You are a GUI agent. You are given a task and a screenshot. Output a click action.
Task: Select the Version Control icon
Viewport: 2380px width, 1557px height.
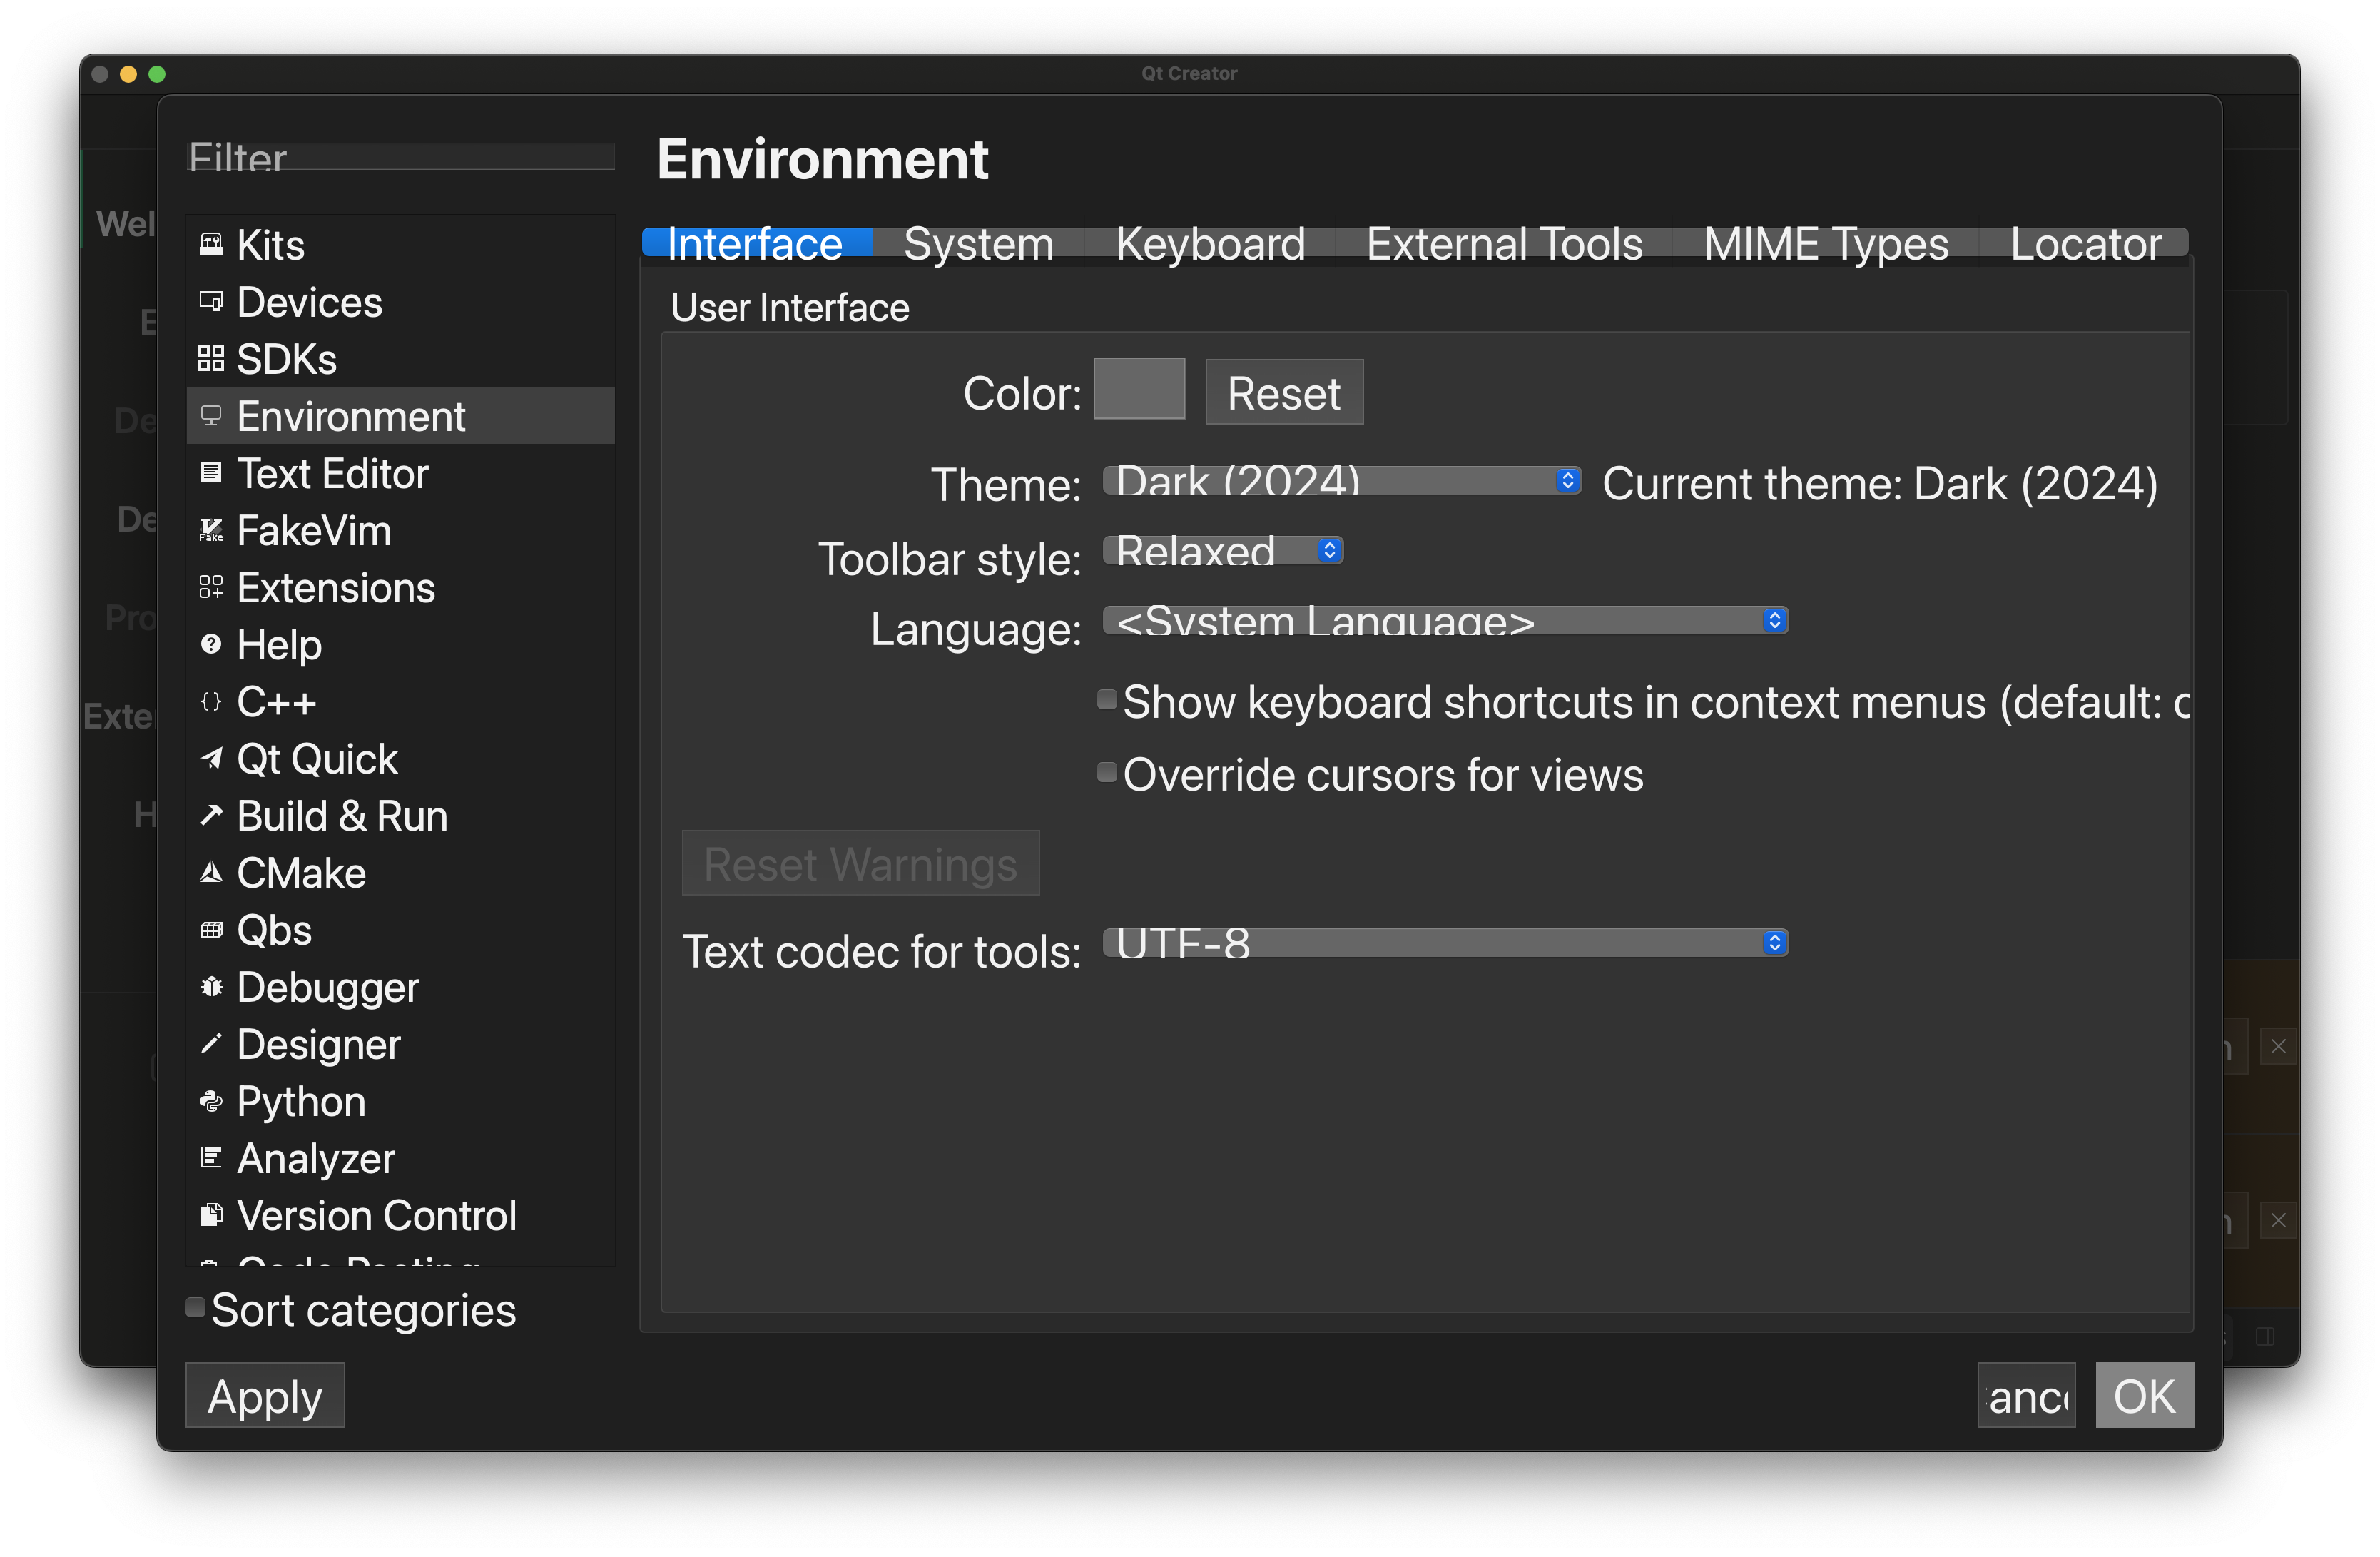[x=211, y=1215]
